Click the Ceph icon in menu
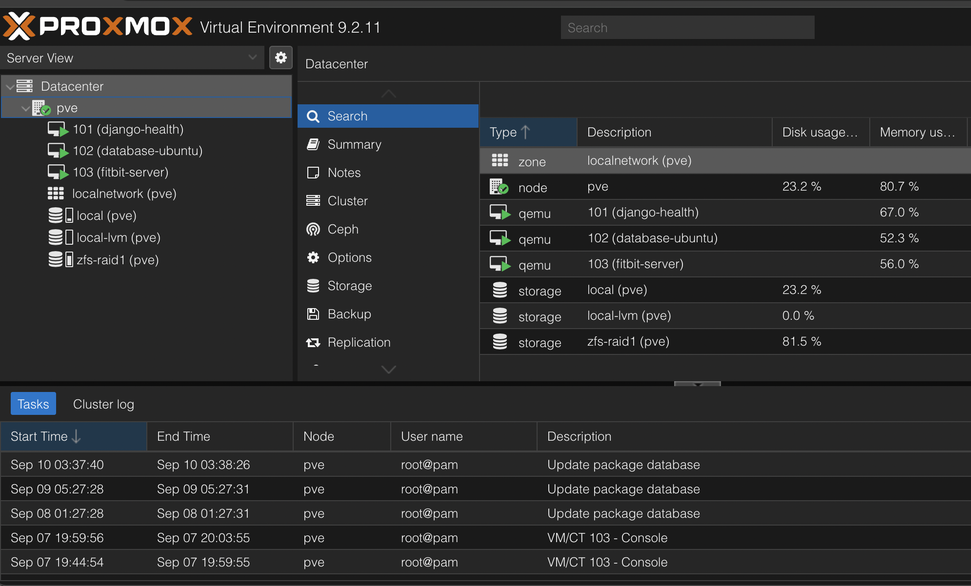 coord(313,229)
